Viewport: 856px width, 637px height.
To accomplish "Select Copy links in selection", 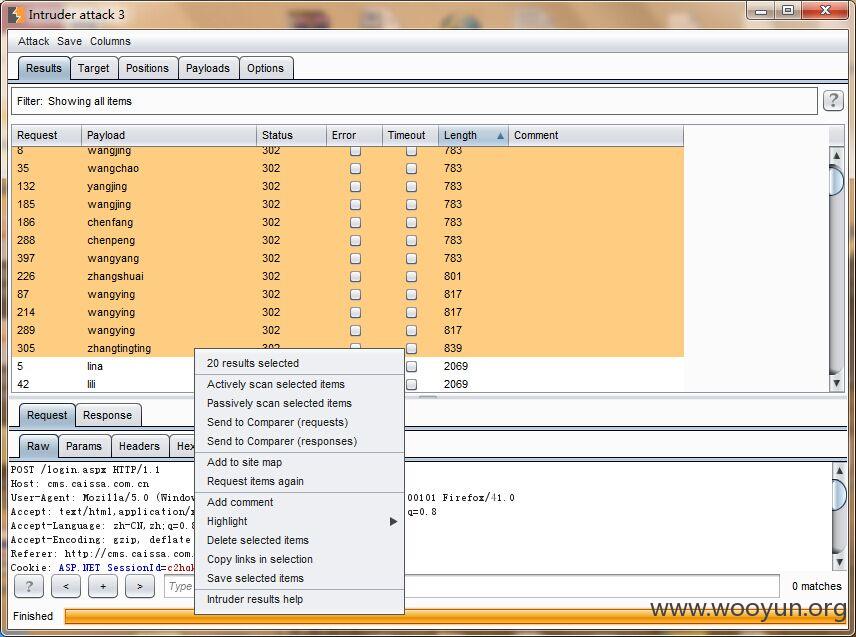I will (x=299, y=559).
